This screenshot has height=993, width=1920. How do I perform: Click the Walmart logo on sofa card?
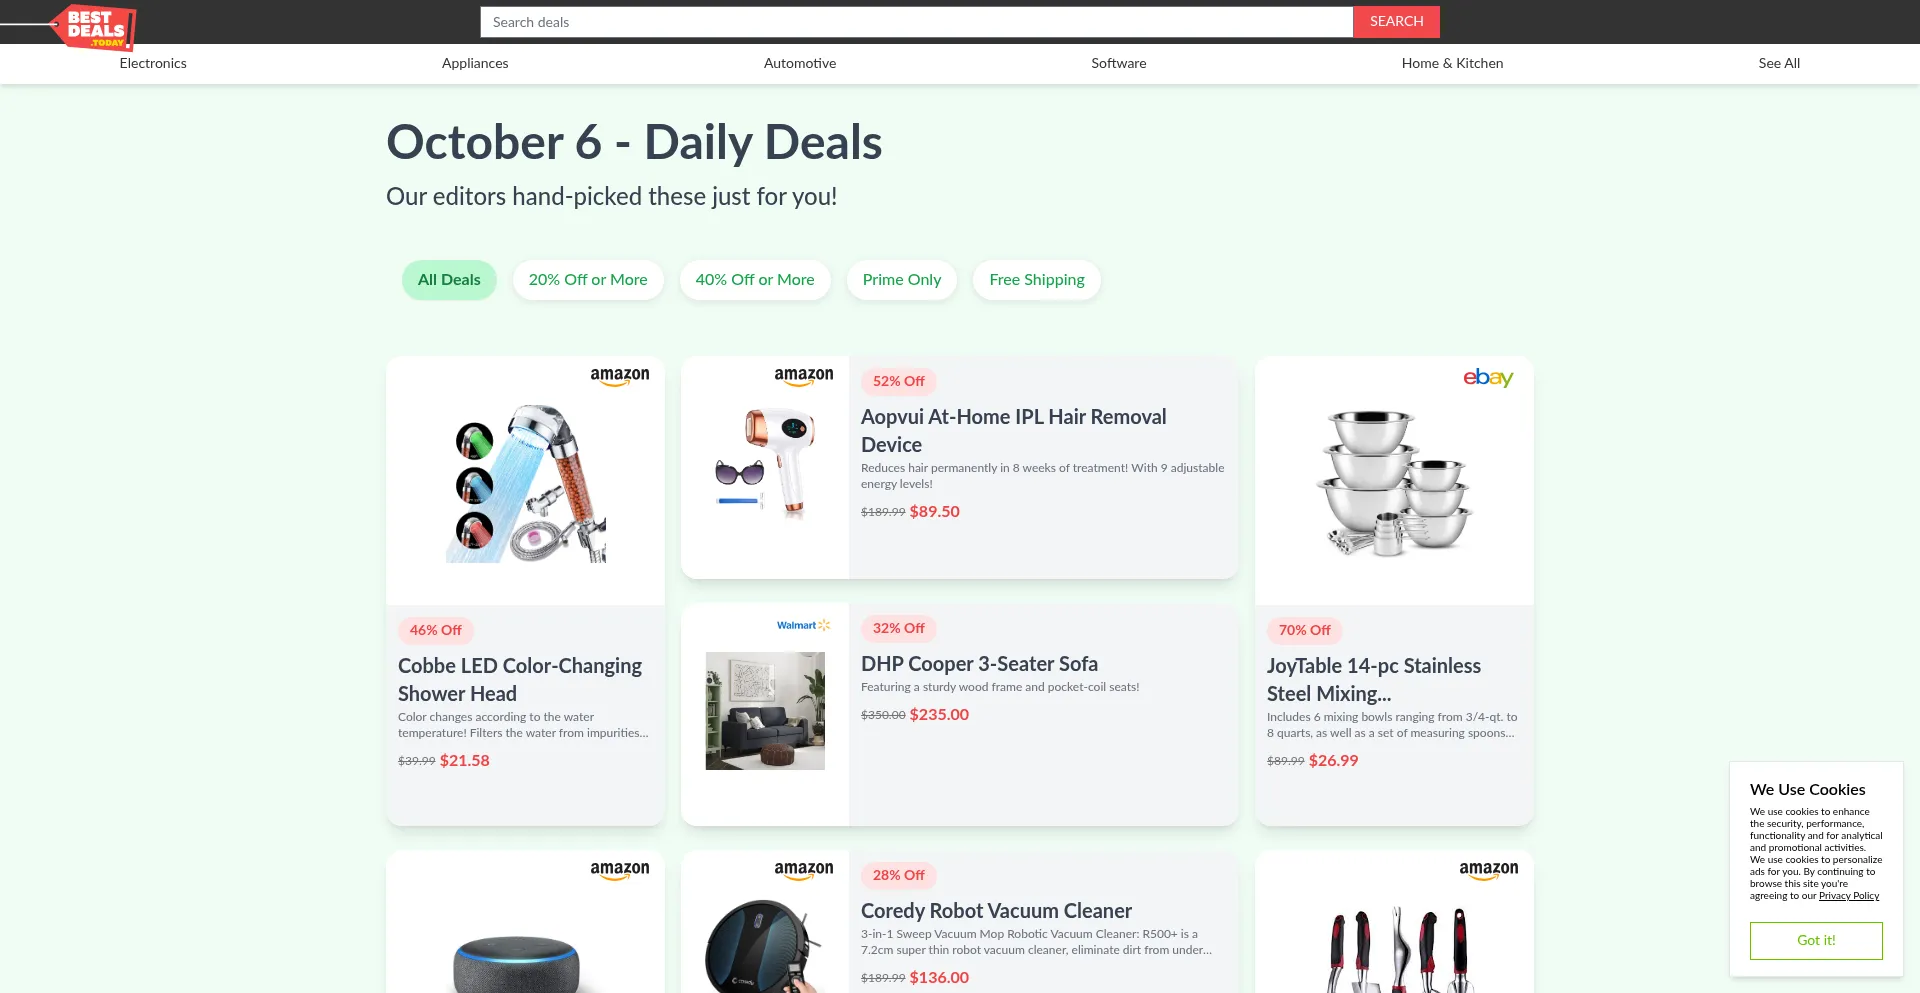tap(803, 625)
